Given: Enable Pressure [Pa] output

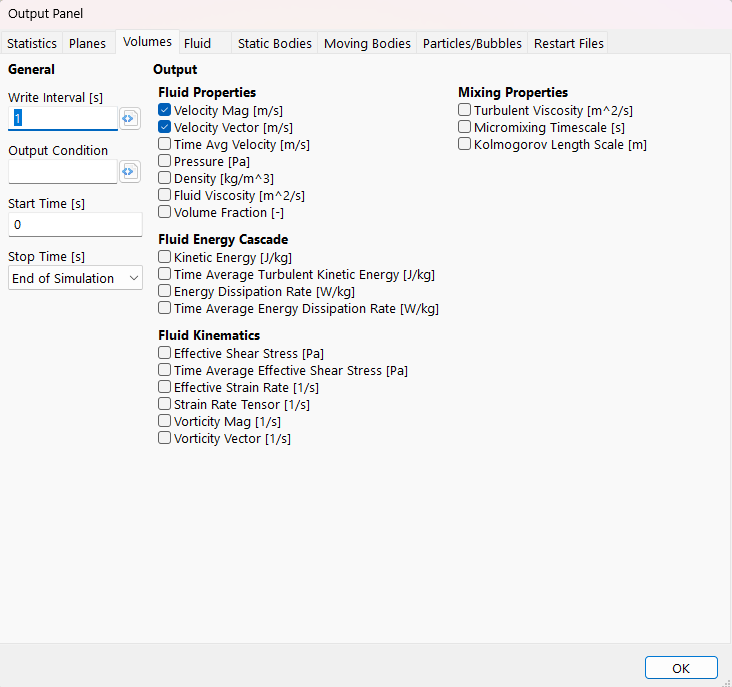Looking at the screenshot, I should pos(165,162).
